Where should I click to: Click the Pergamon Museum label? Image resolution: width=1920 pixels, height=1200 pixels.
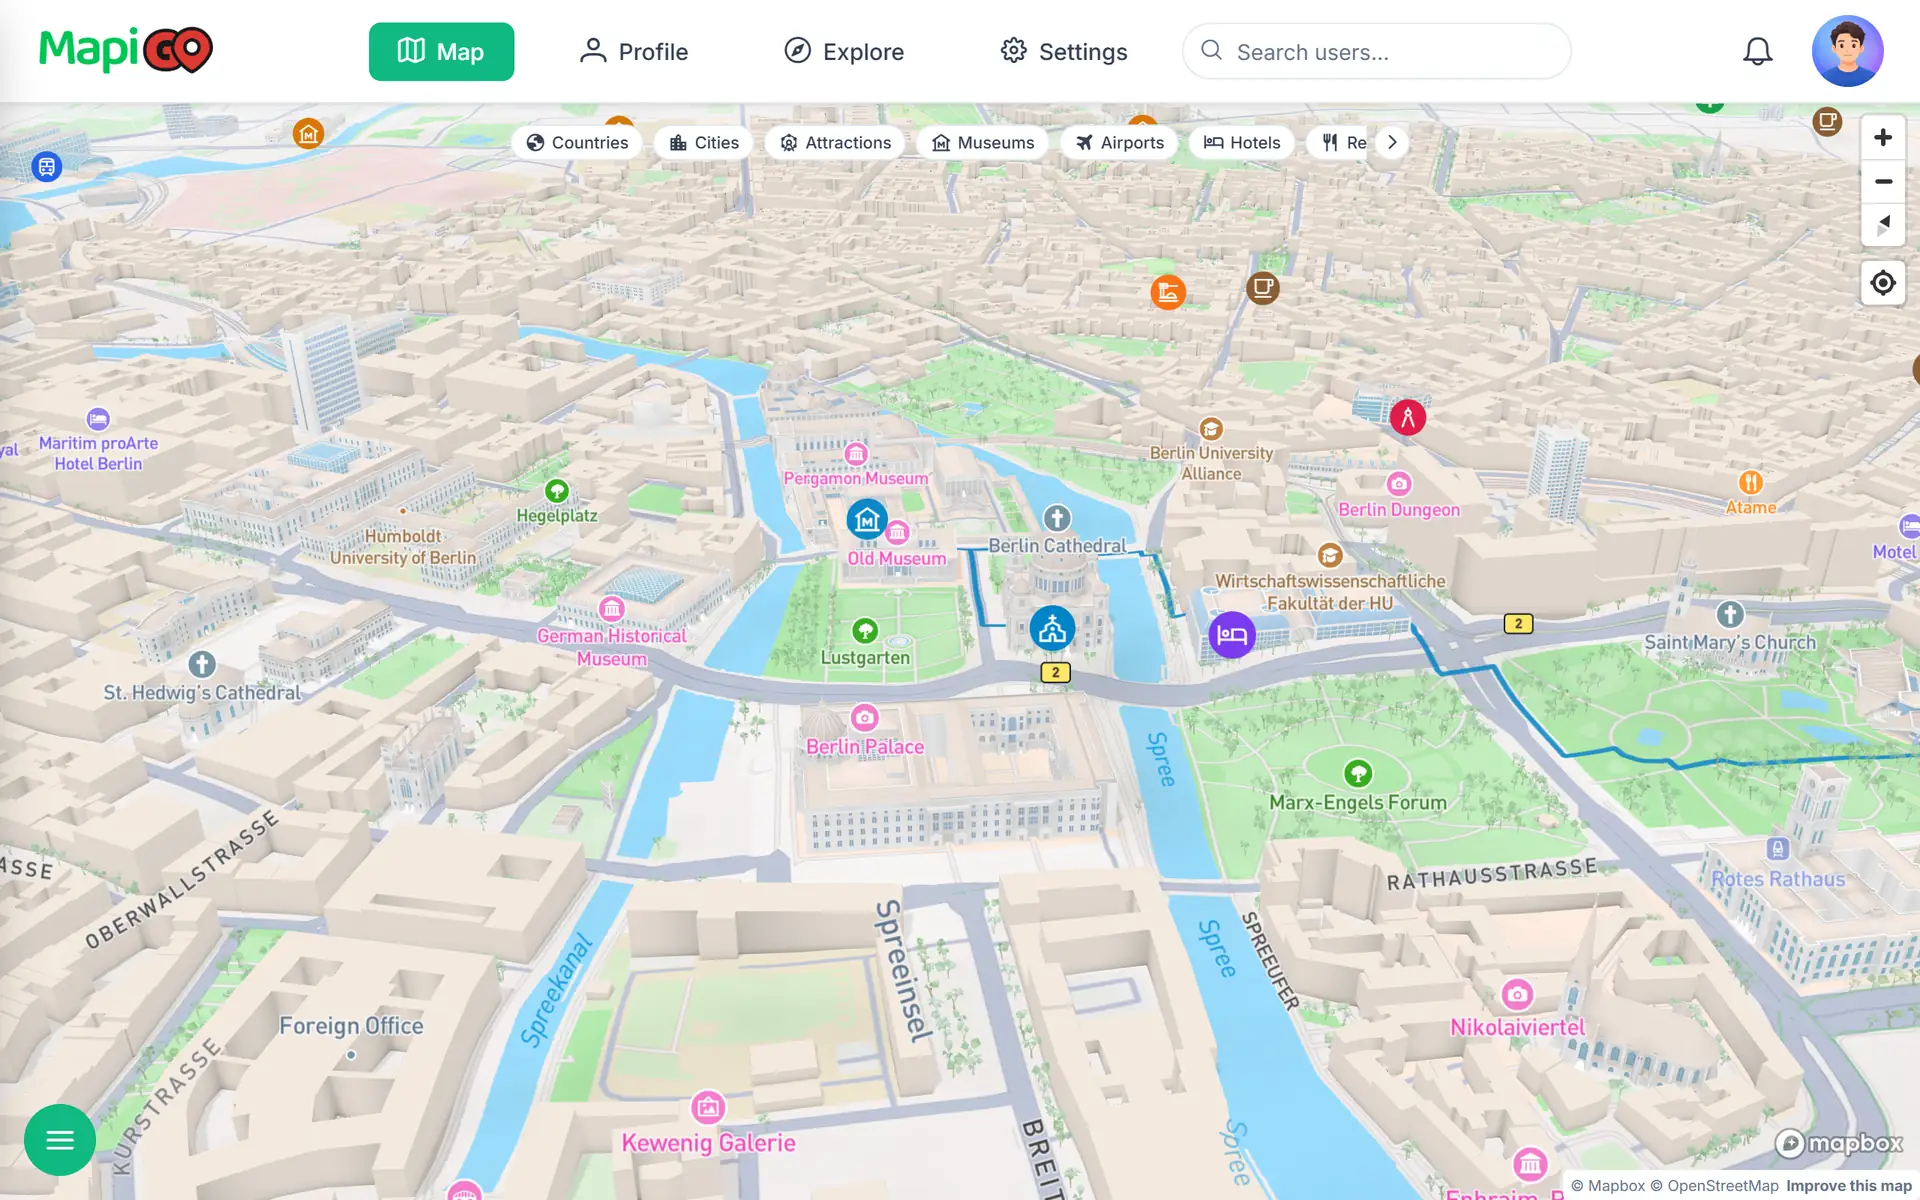(856, 479)
